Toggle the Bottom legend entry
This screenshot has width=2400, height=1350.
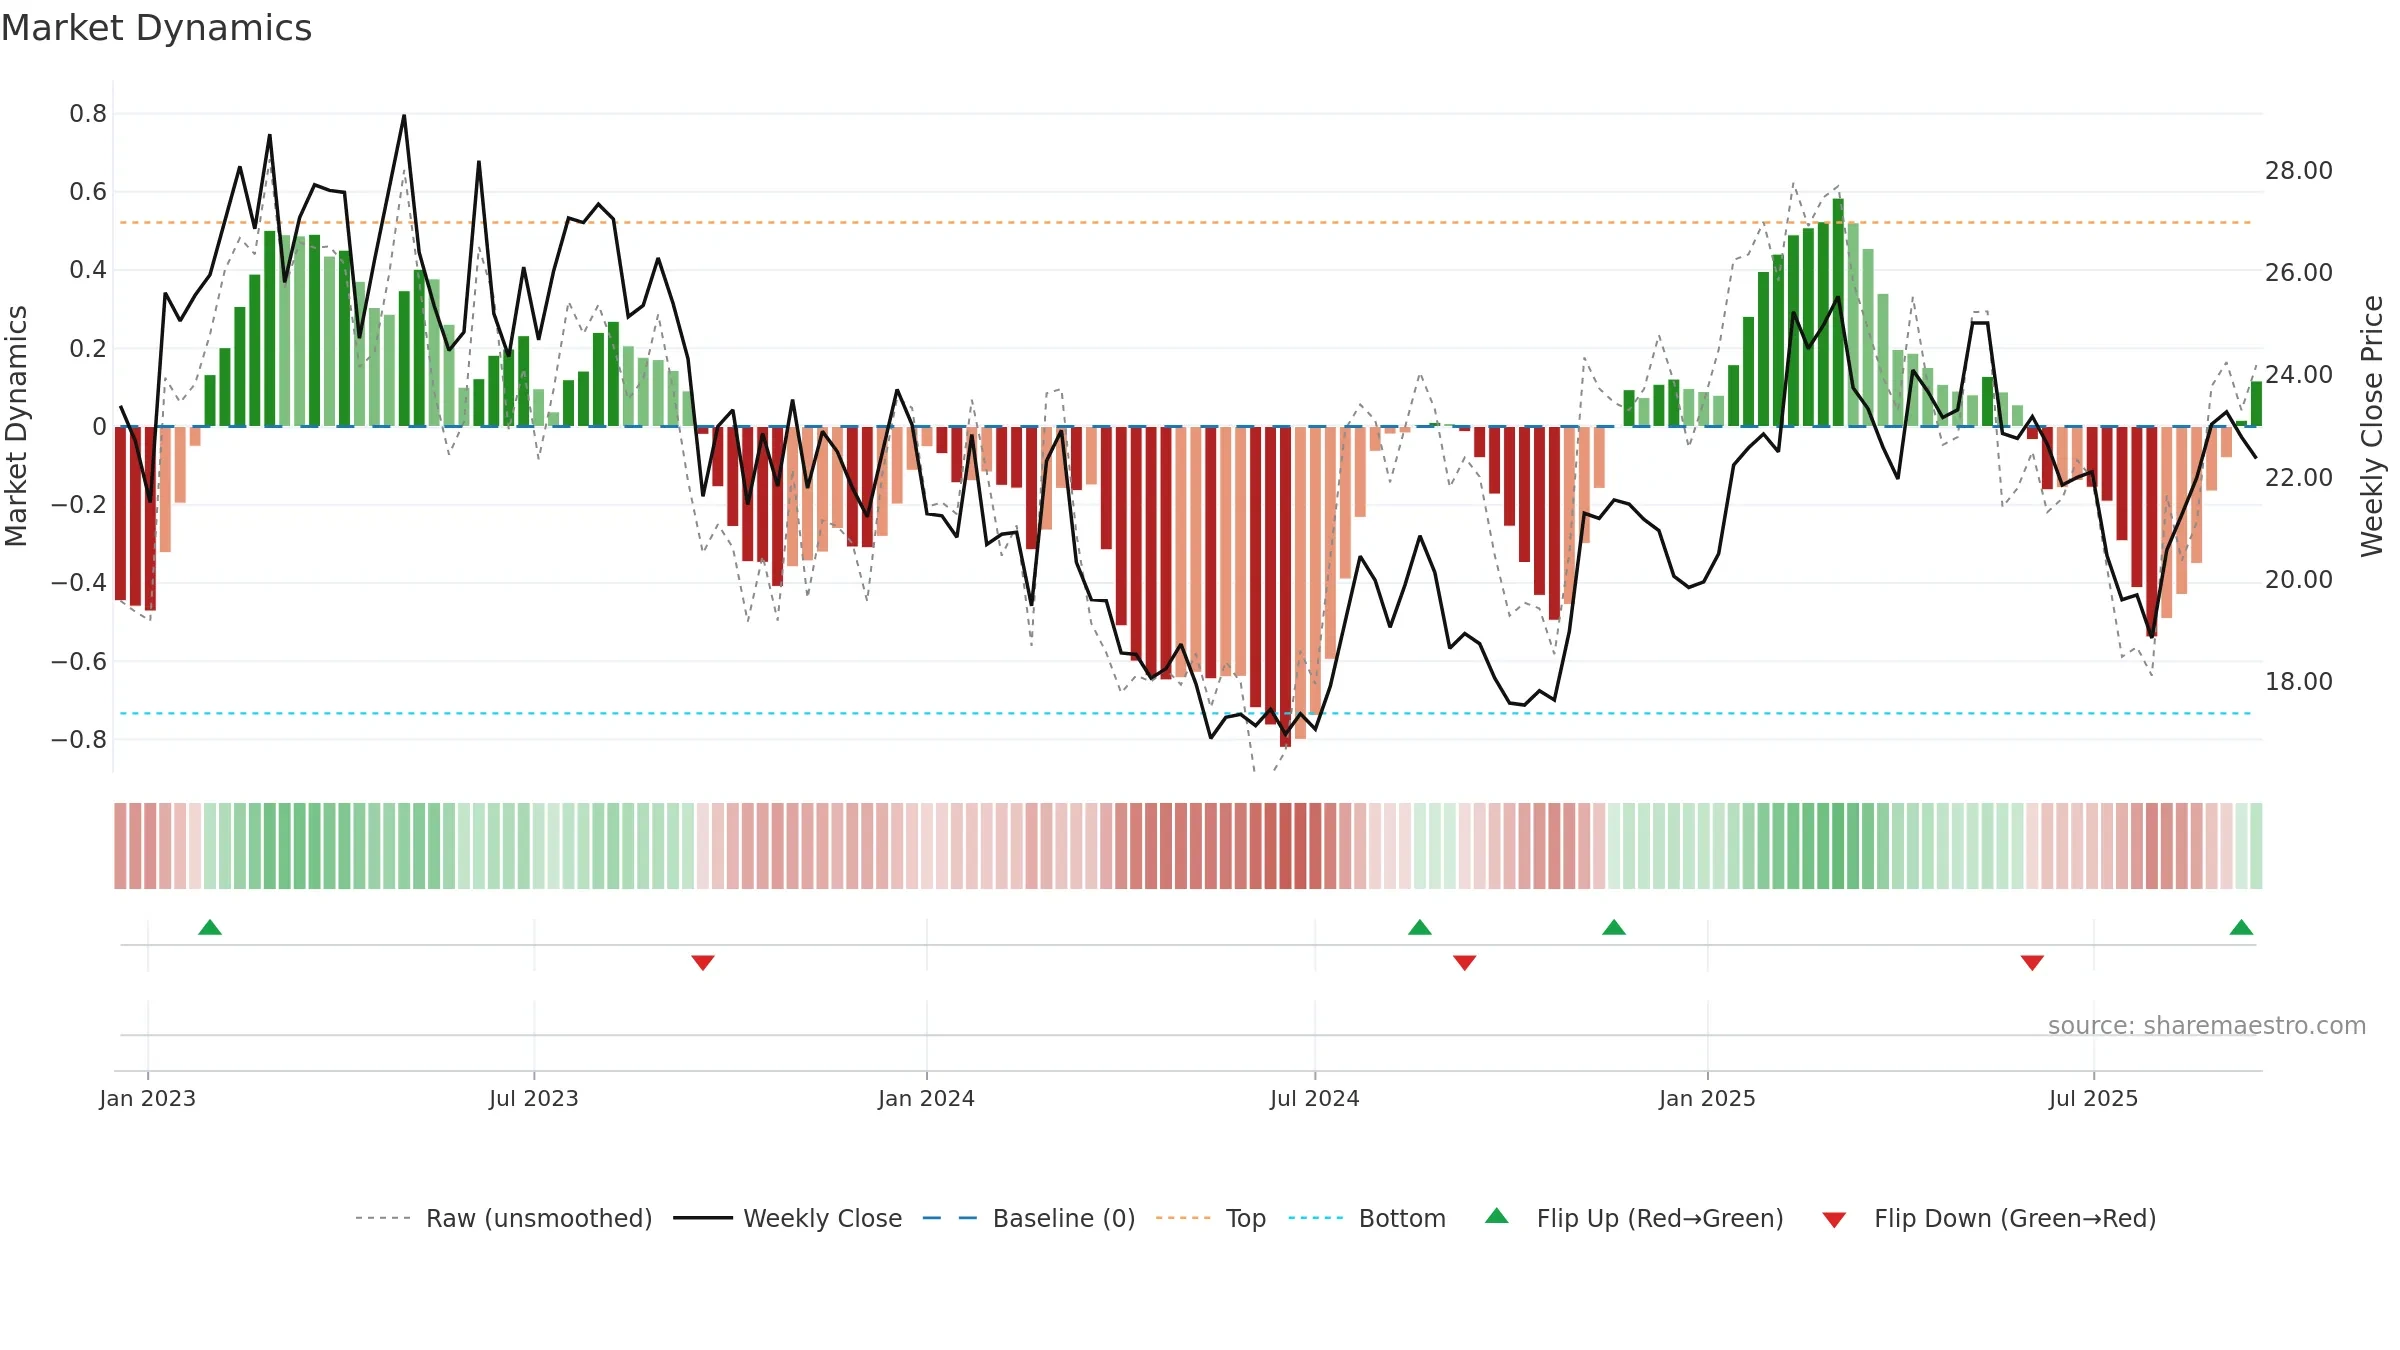pos(1367,1218)
